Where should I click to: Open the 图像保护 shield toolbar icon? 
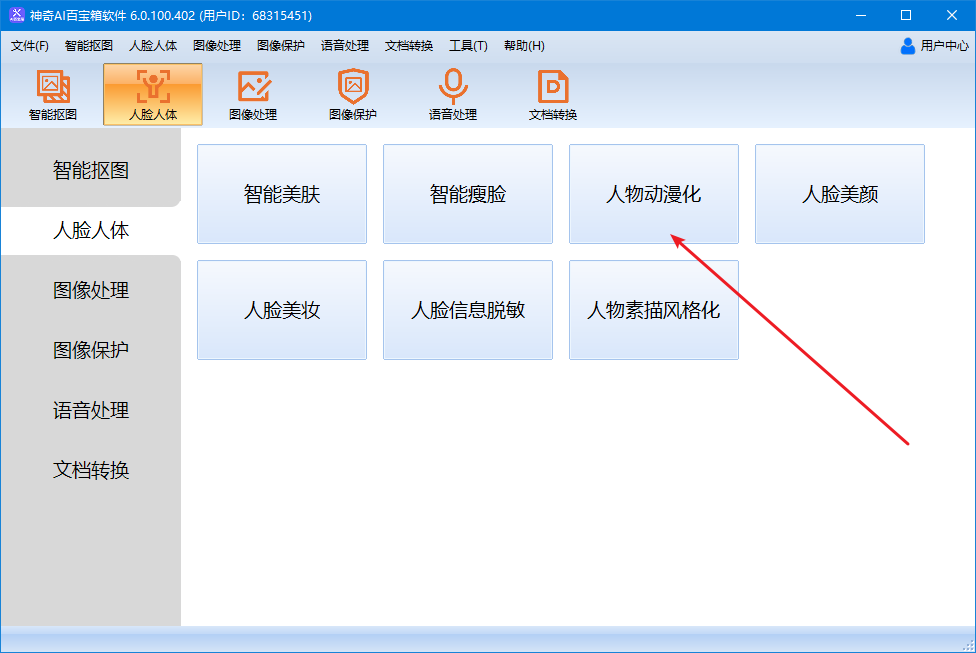[x=353, y=95]
